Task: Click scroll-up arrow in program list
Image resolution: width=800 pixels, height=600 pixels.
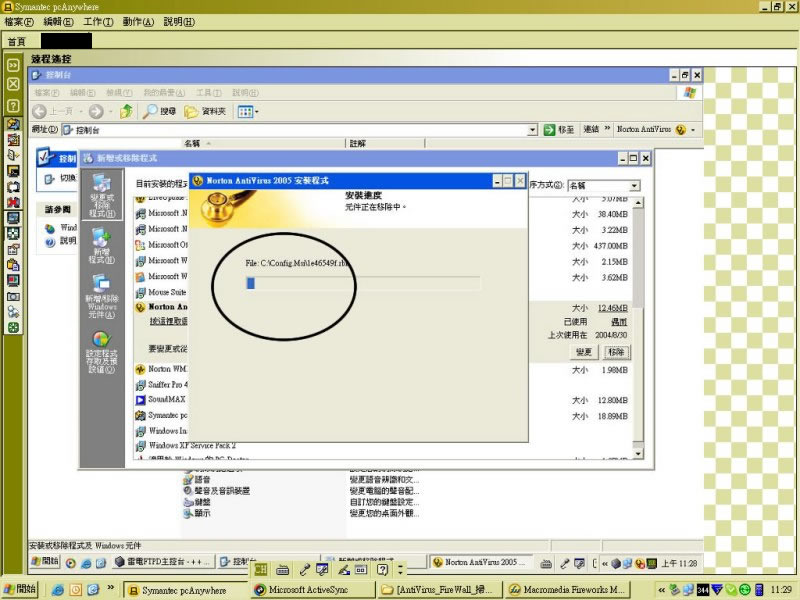Action: coord(638,203)
